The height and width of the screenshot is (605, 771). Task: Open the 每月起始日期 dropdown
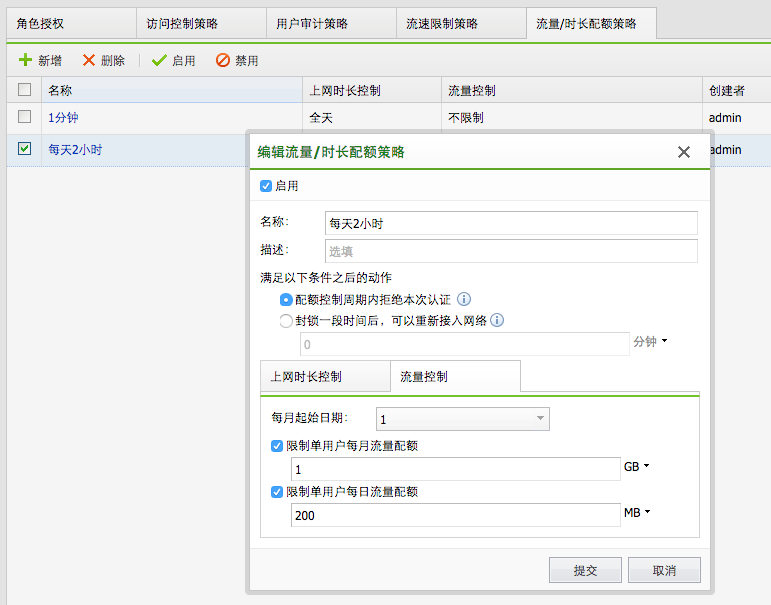click(462, 419)
